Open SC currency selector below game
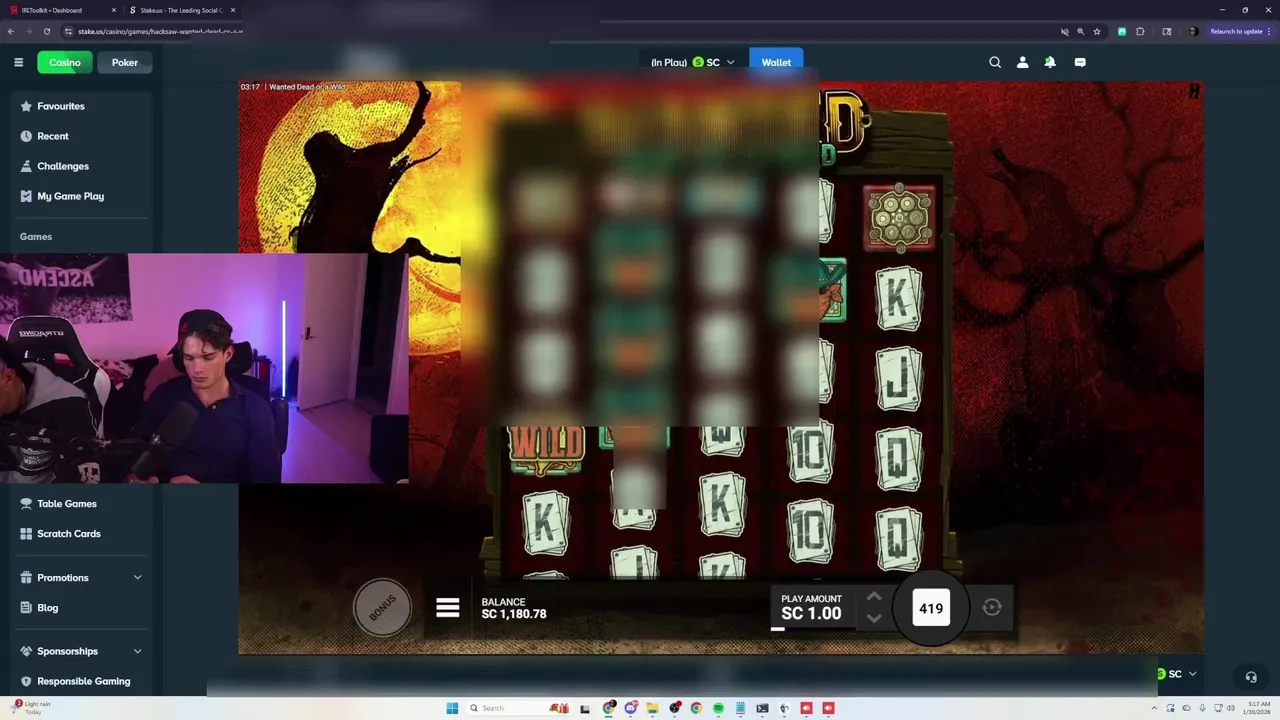Image resolution: width=1280 pixels, height=720 pixels. click(1176, 674)
